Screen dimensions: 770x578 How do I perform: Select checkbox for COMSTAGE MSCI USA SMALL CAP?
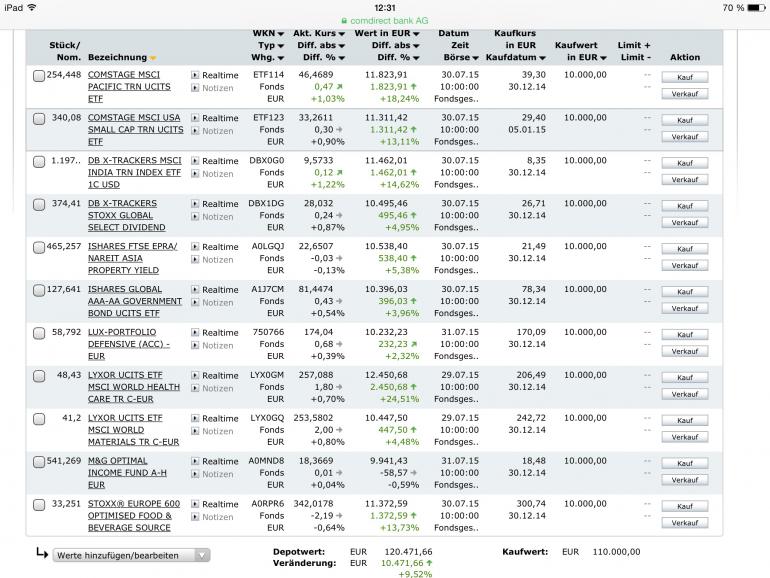(39, 119)
